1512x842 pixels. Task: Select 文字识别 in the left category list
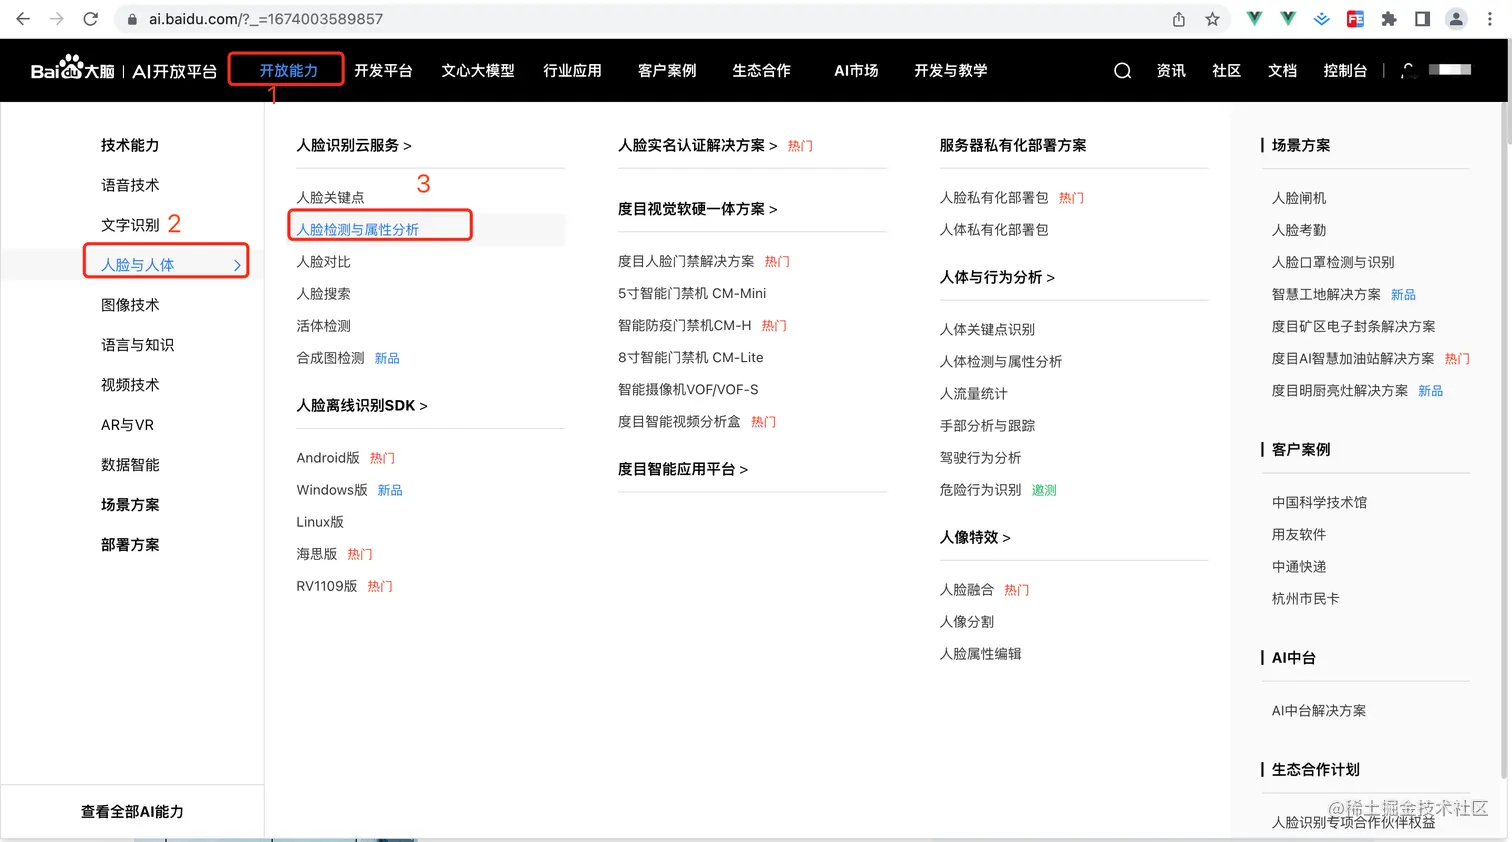(130, 225)
